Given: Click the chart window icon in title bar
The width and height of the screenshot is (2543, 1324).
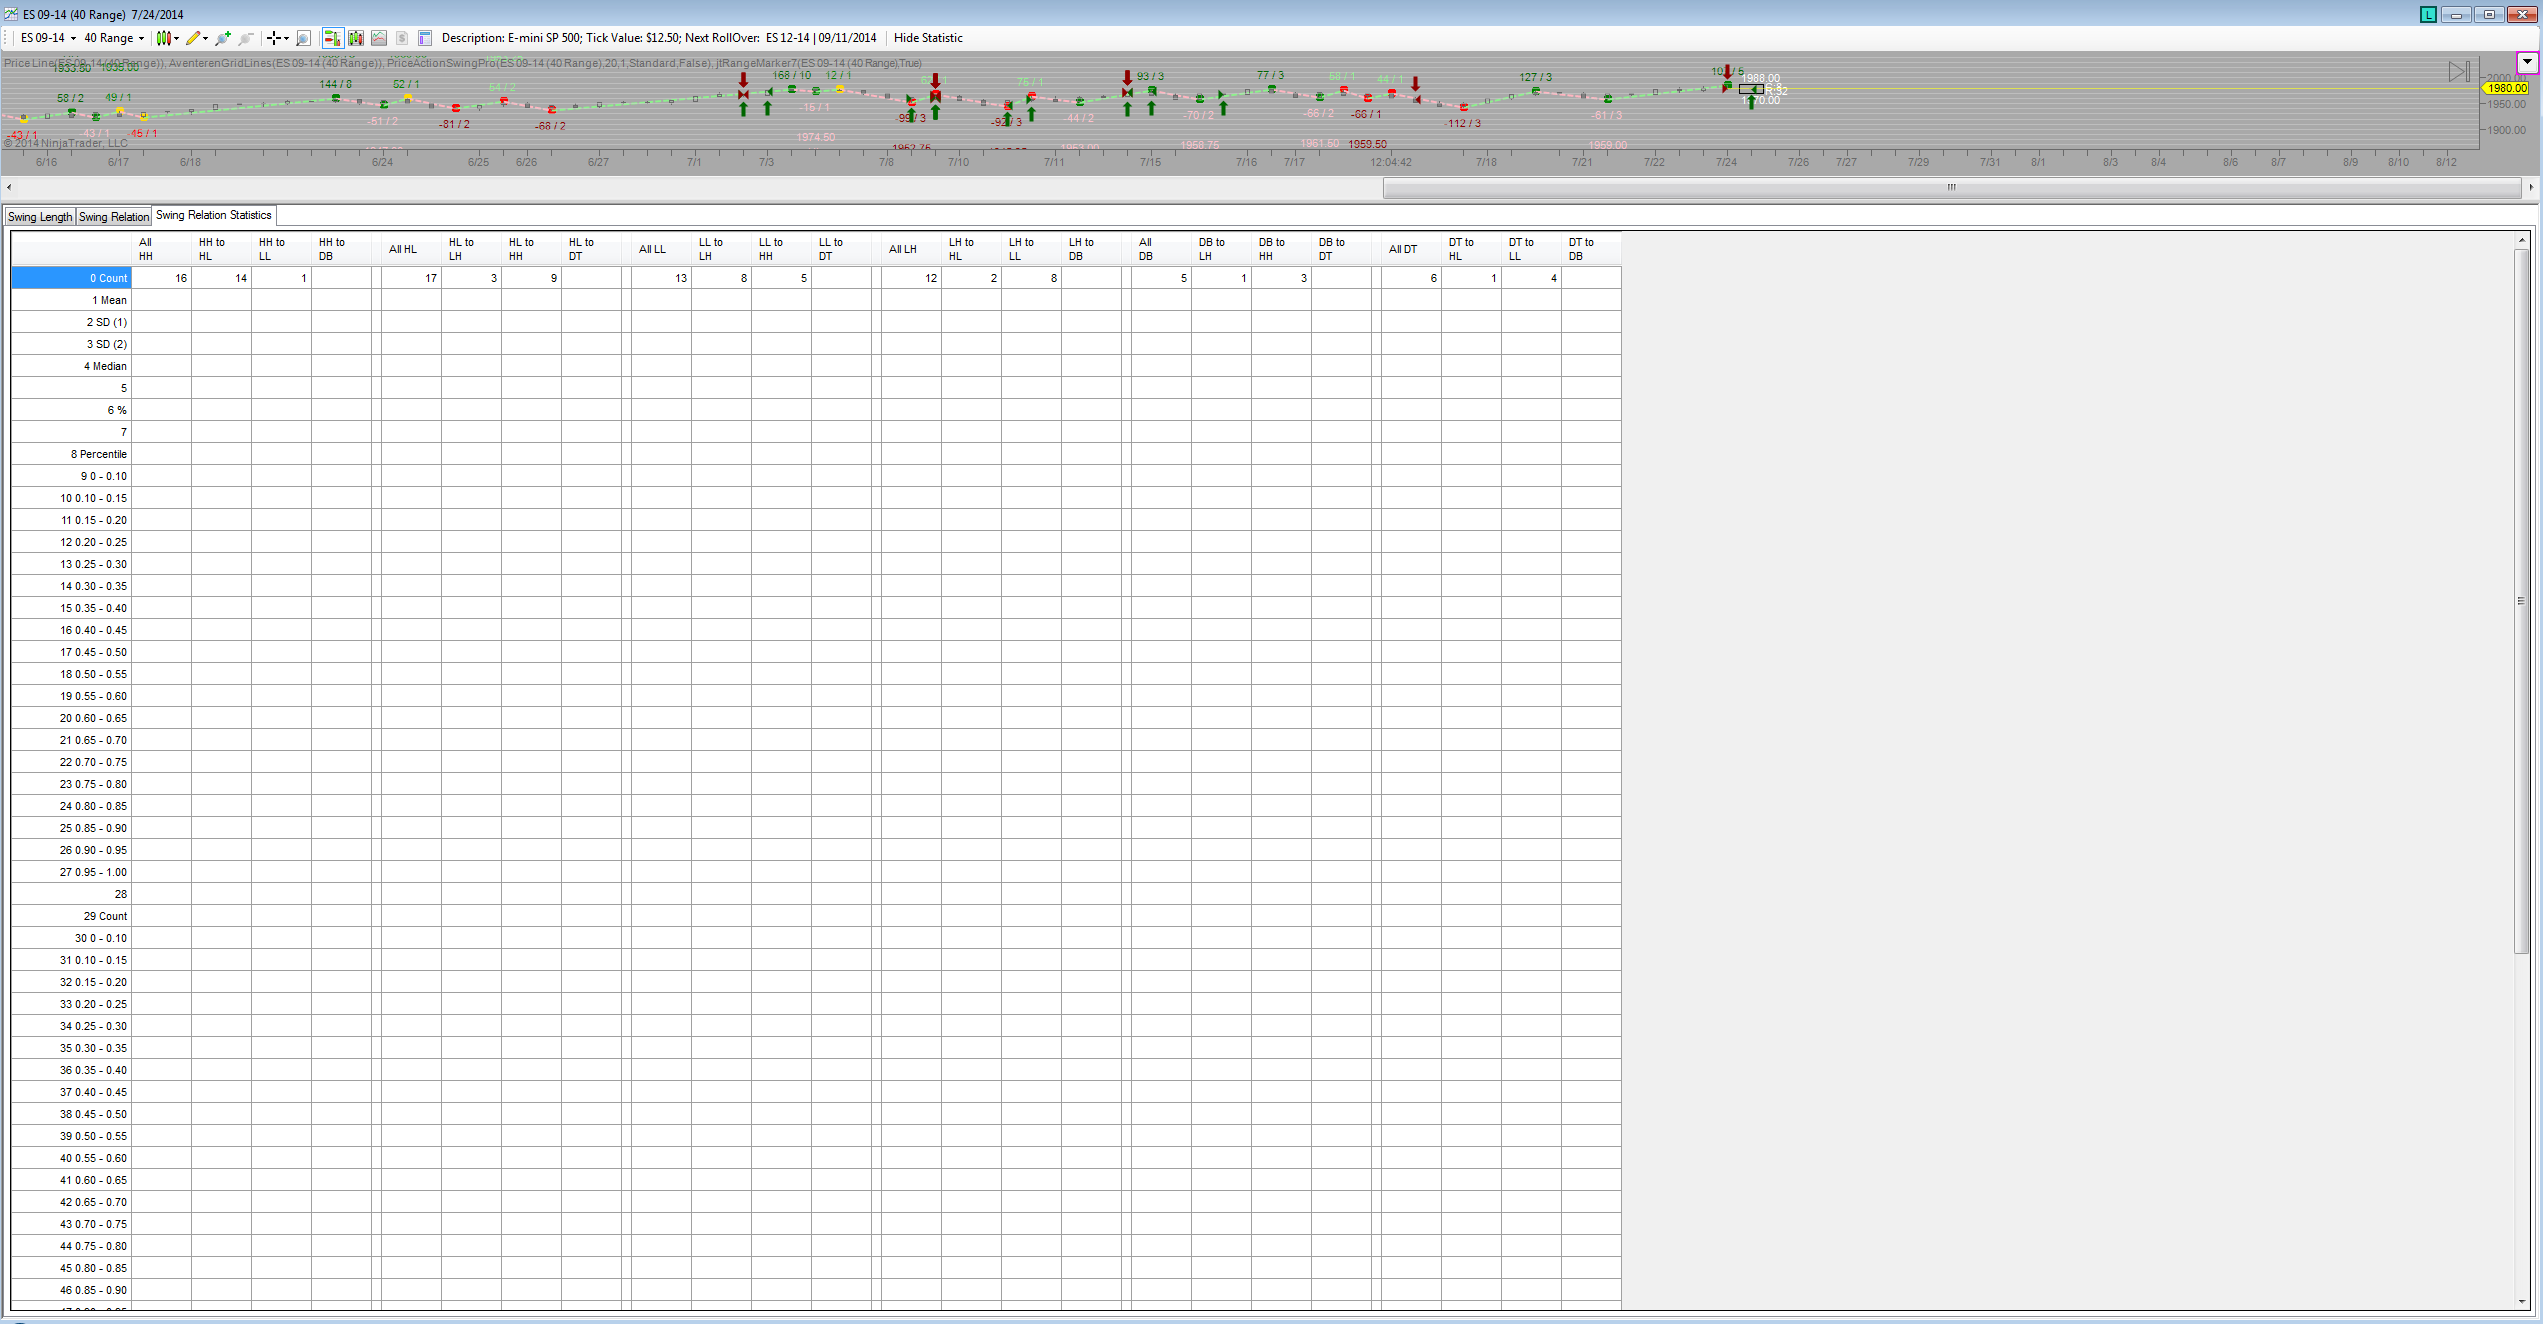Looking at the screenshot, I should pyautogui.click(x=11, y=14).
